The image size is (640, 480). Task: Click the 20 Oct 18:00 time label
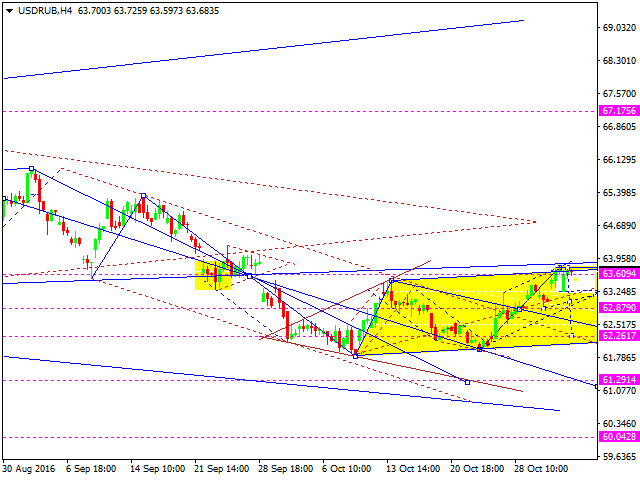pos(477,469)
